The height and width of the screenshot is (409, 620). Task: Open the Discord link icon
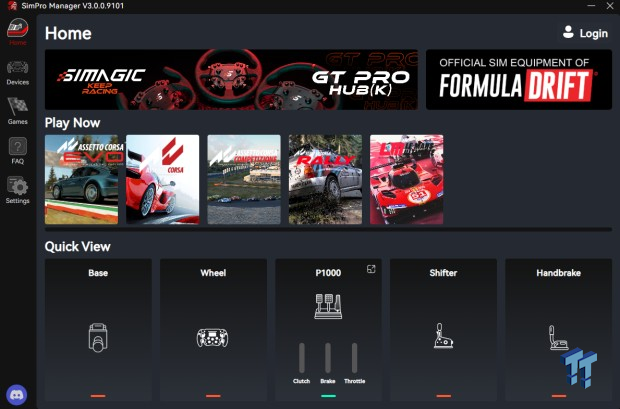tap(17, 395)
